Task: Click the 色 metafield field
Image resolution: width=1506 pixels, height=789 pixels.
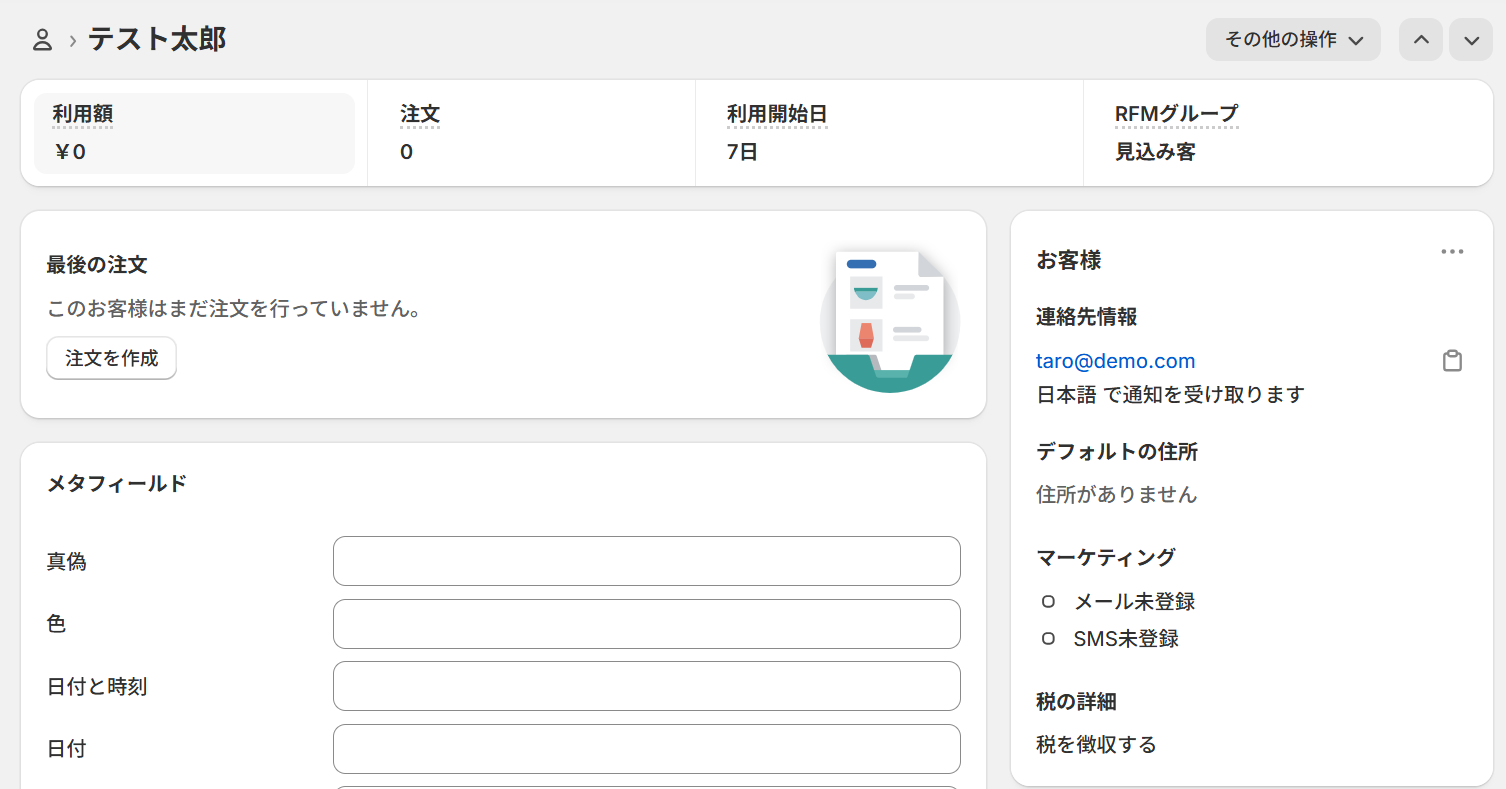Action: pyautogui.click(x=646, y=624)
